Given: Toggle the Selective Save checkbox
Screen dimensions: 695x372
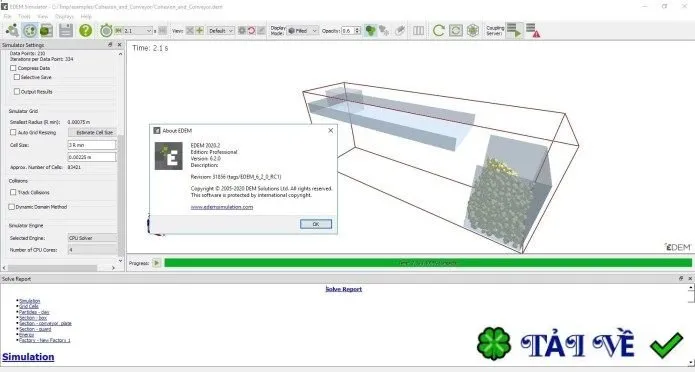Looking at the screenshot, I should pos(17,77).
